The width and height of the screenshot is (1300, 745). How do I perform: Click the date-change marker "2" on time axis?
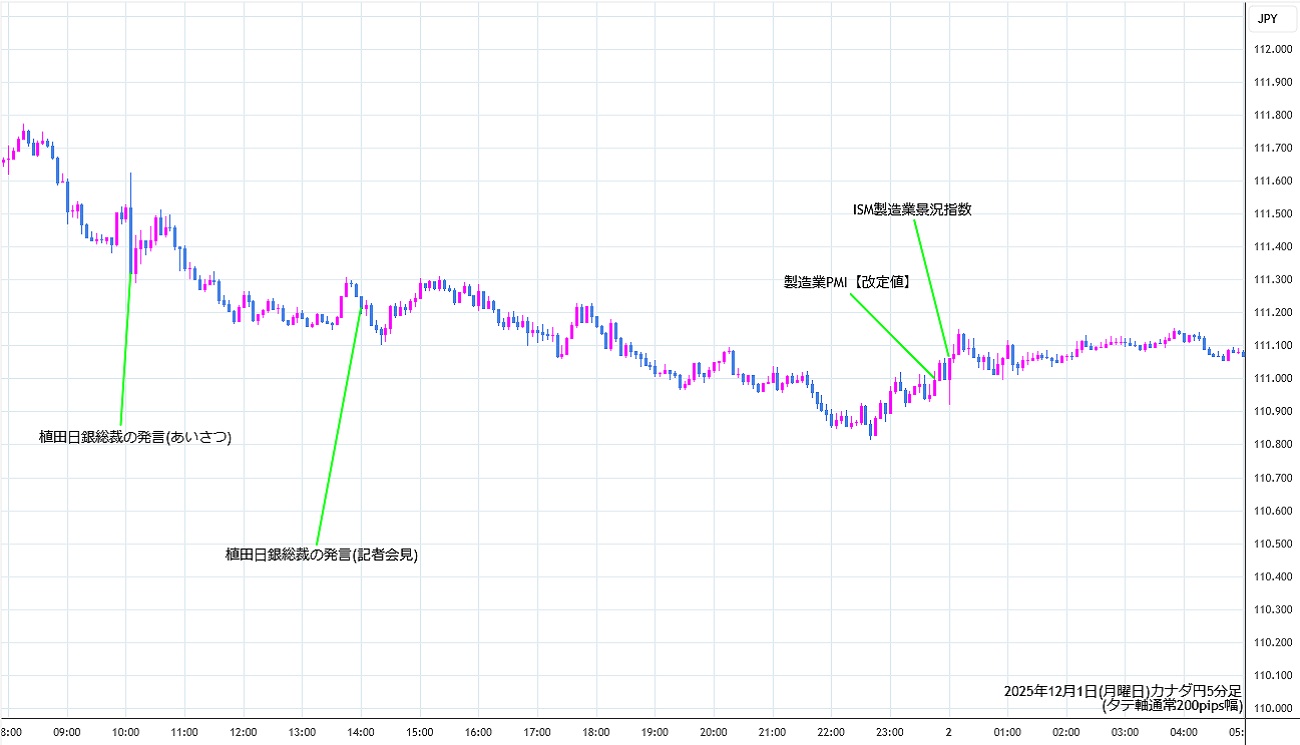[x=949, y=733]
